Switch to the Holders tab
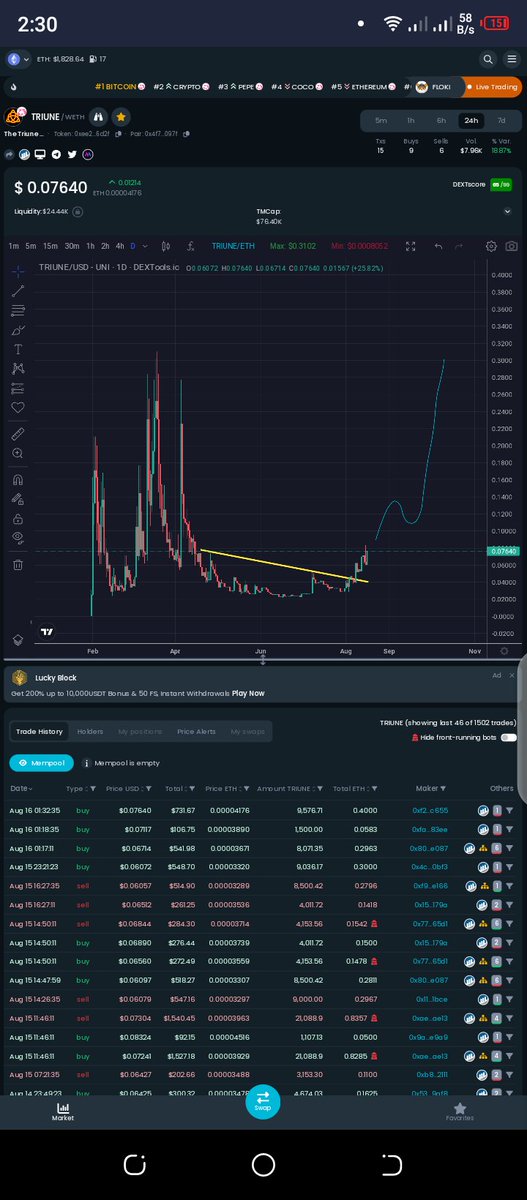This screenshot has width=527, height=1200. point(90,731)
